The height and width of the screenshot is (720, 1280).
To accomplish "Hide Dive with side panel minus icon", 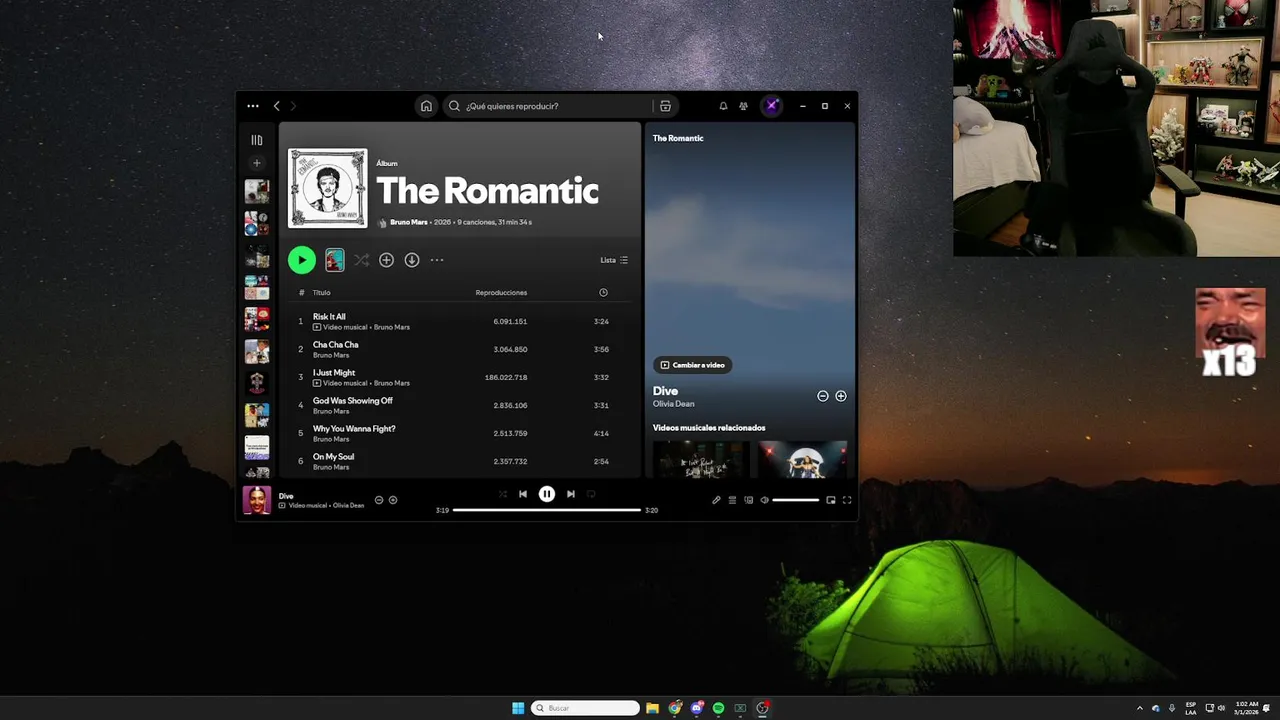I will (823, 396).
